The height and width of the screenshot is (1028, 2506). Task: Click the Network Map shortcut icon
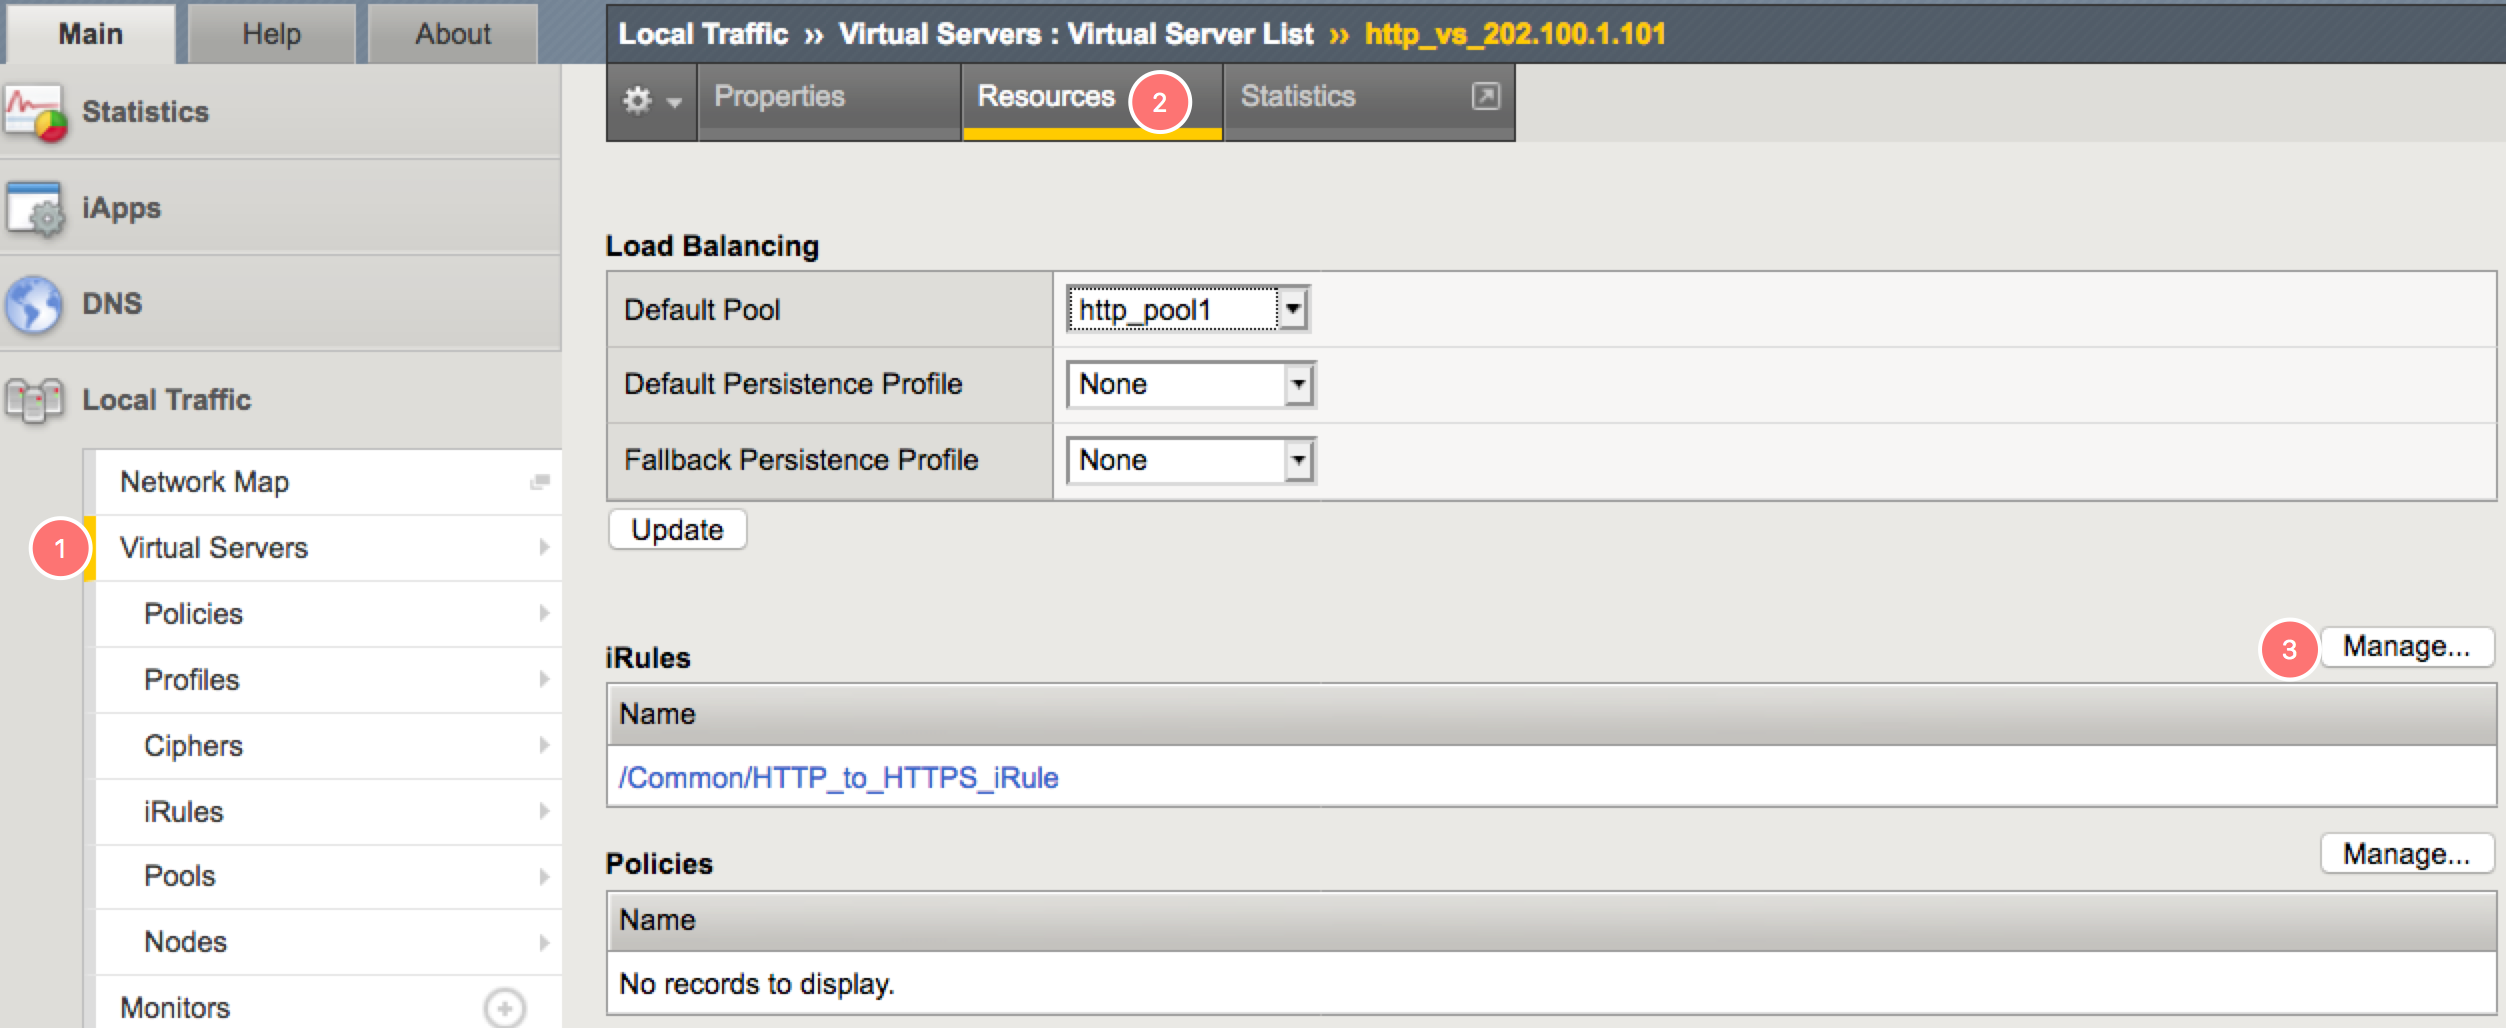[x=538, y=481]
